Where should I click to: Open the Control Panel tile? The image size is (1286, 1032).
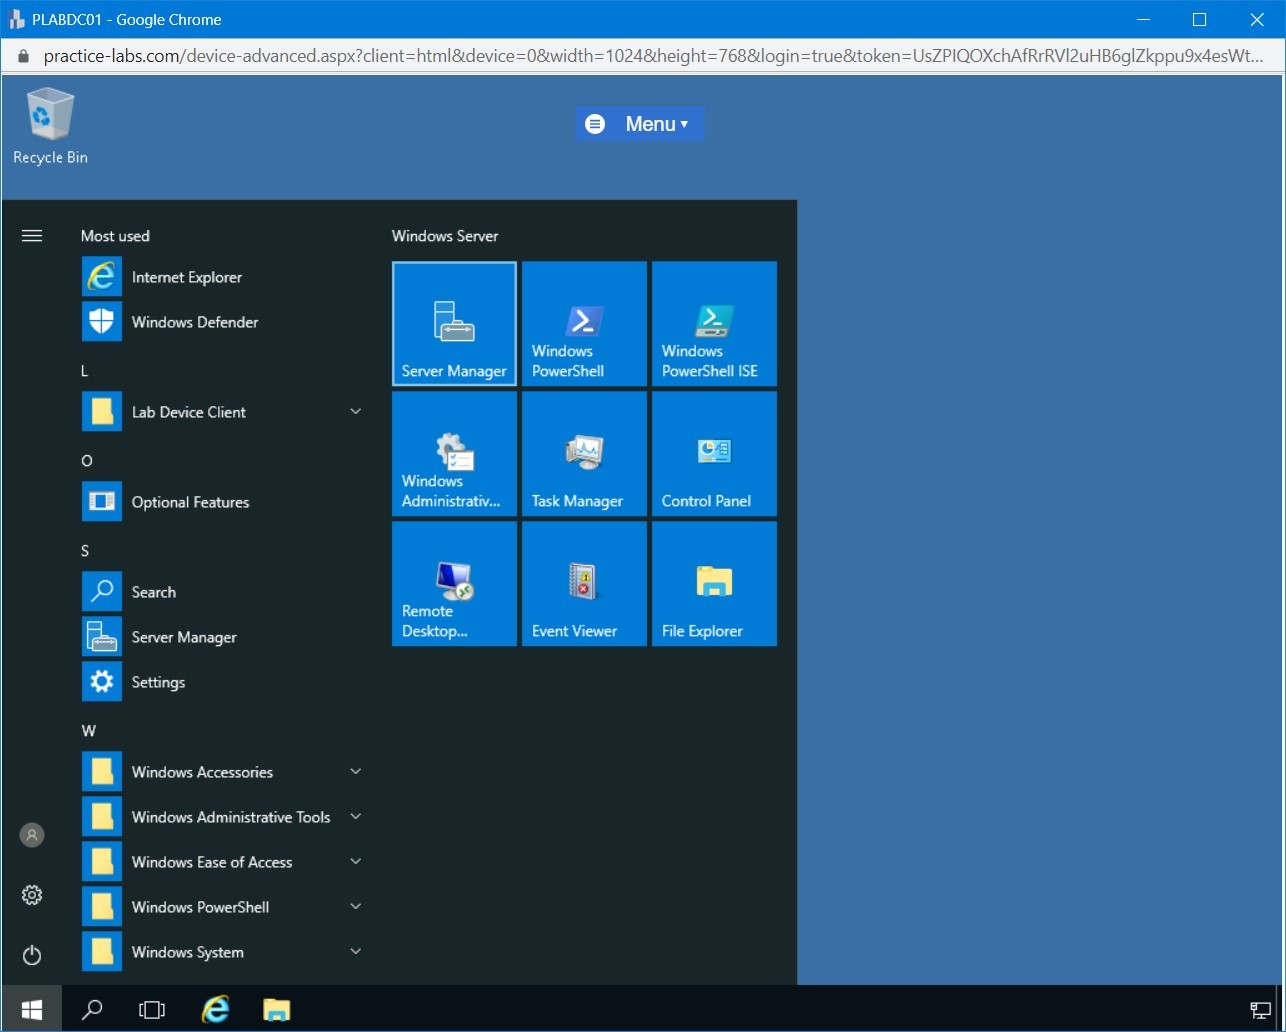coord(714,454)
